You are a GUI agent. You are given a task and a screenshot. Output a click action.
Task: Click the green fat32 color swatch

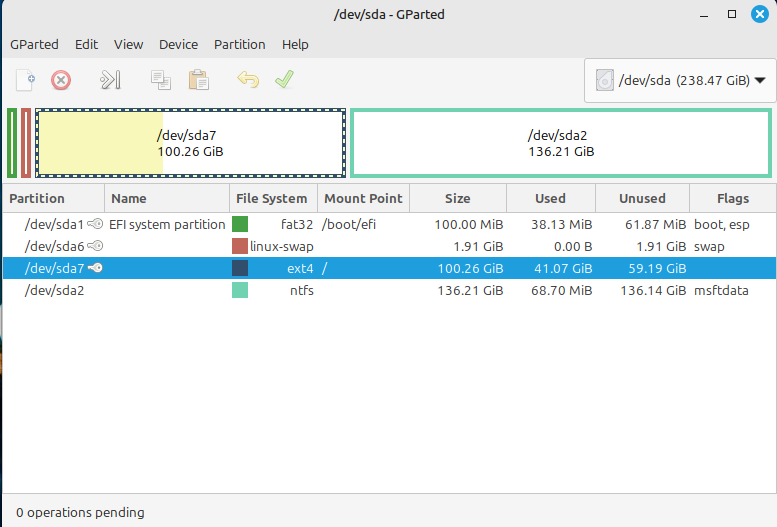[x=240, y=224]
